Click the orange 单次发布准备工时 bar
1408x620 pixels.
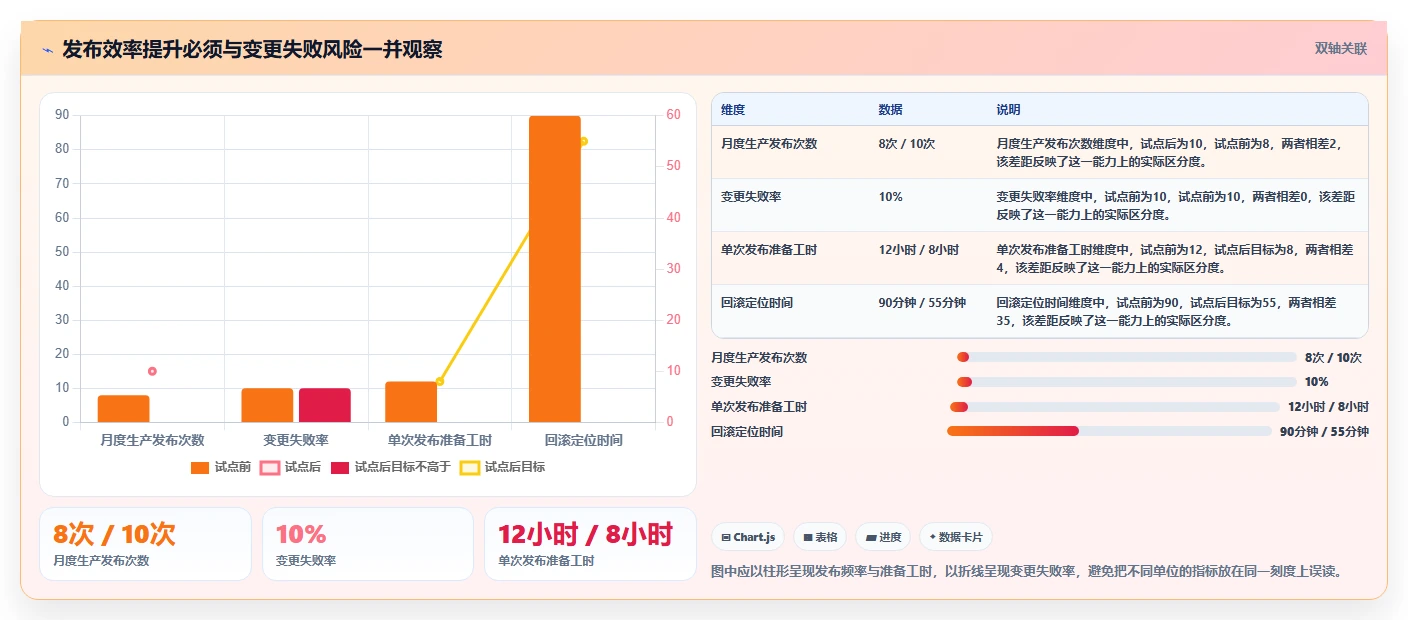point(411,401)
